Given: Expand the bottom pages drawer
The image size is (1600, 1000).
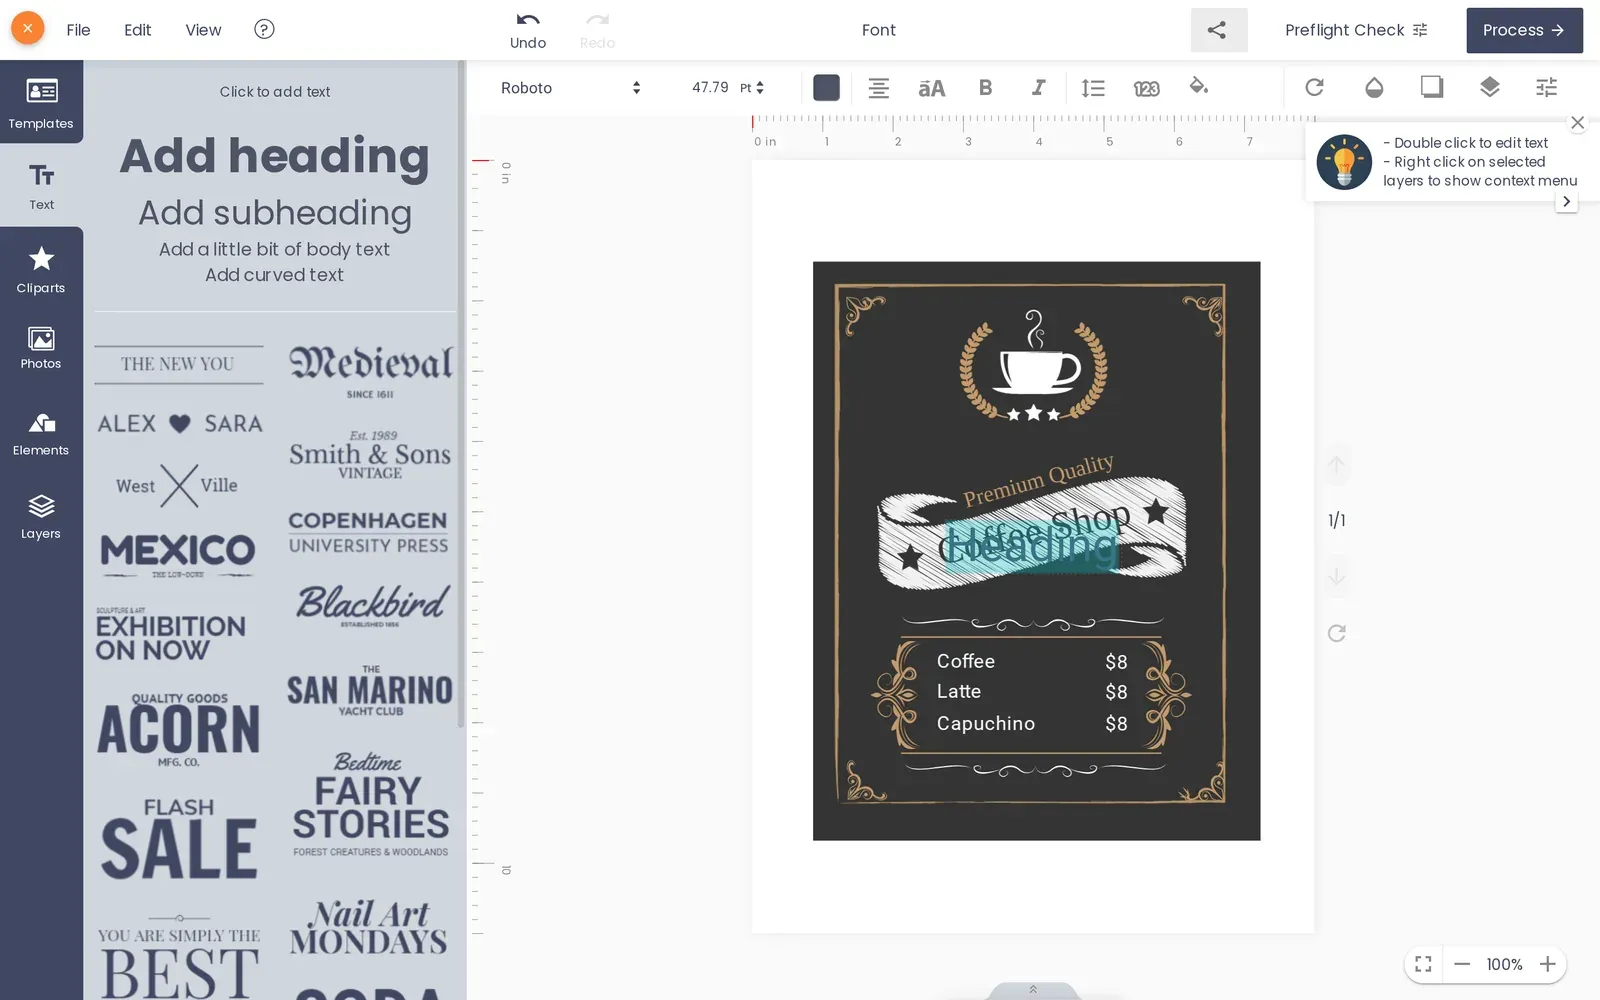Looking at the screenshot, I should [1033, 990].
